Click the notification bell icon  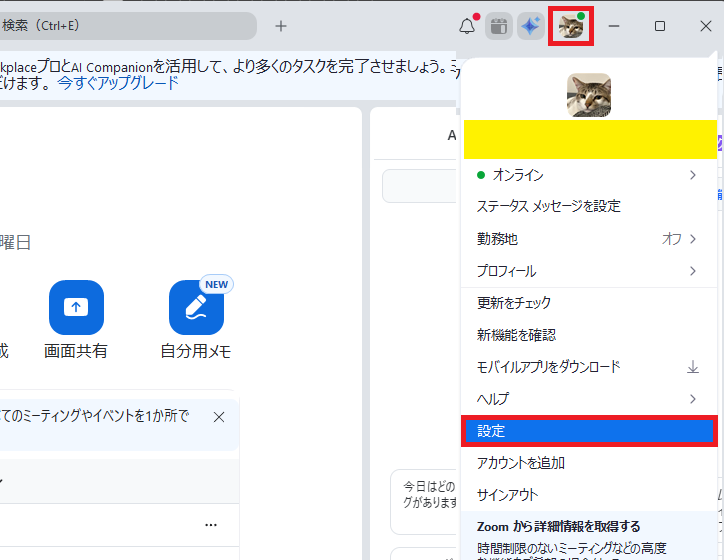[467, 26]
